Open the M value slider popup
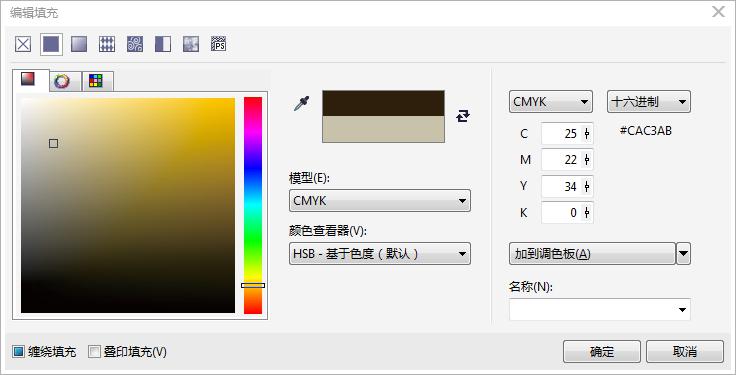Viewport: 736px width, 375px height. tap(587, 160)
